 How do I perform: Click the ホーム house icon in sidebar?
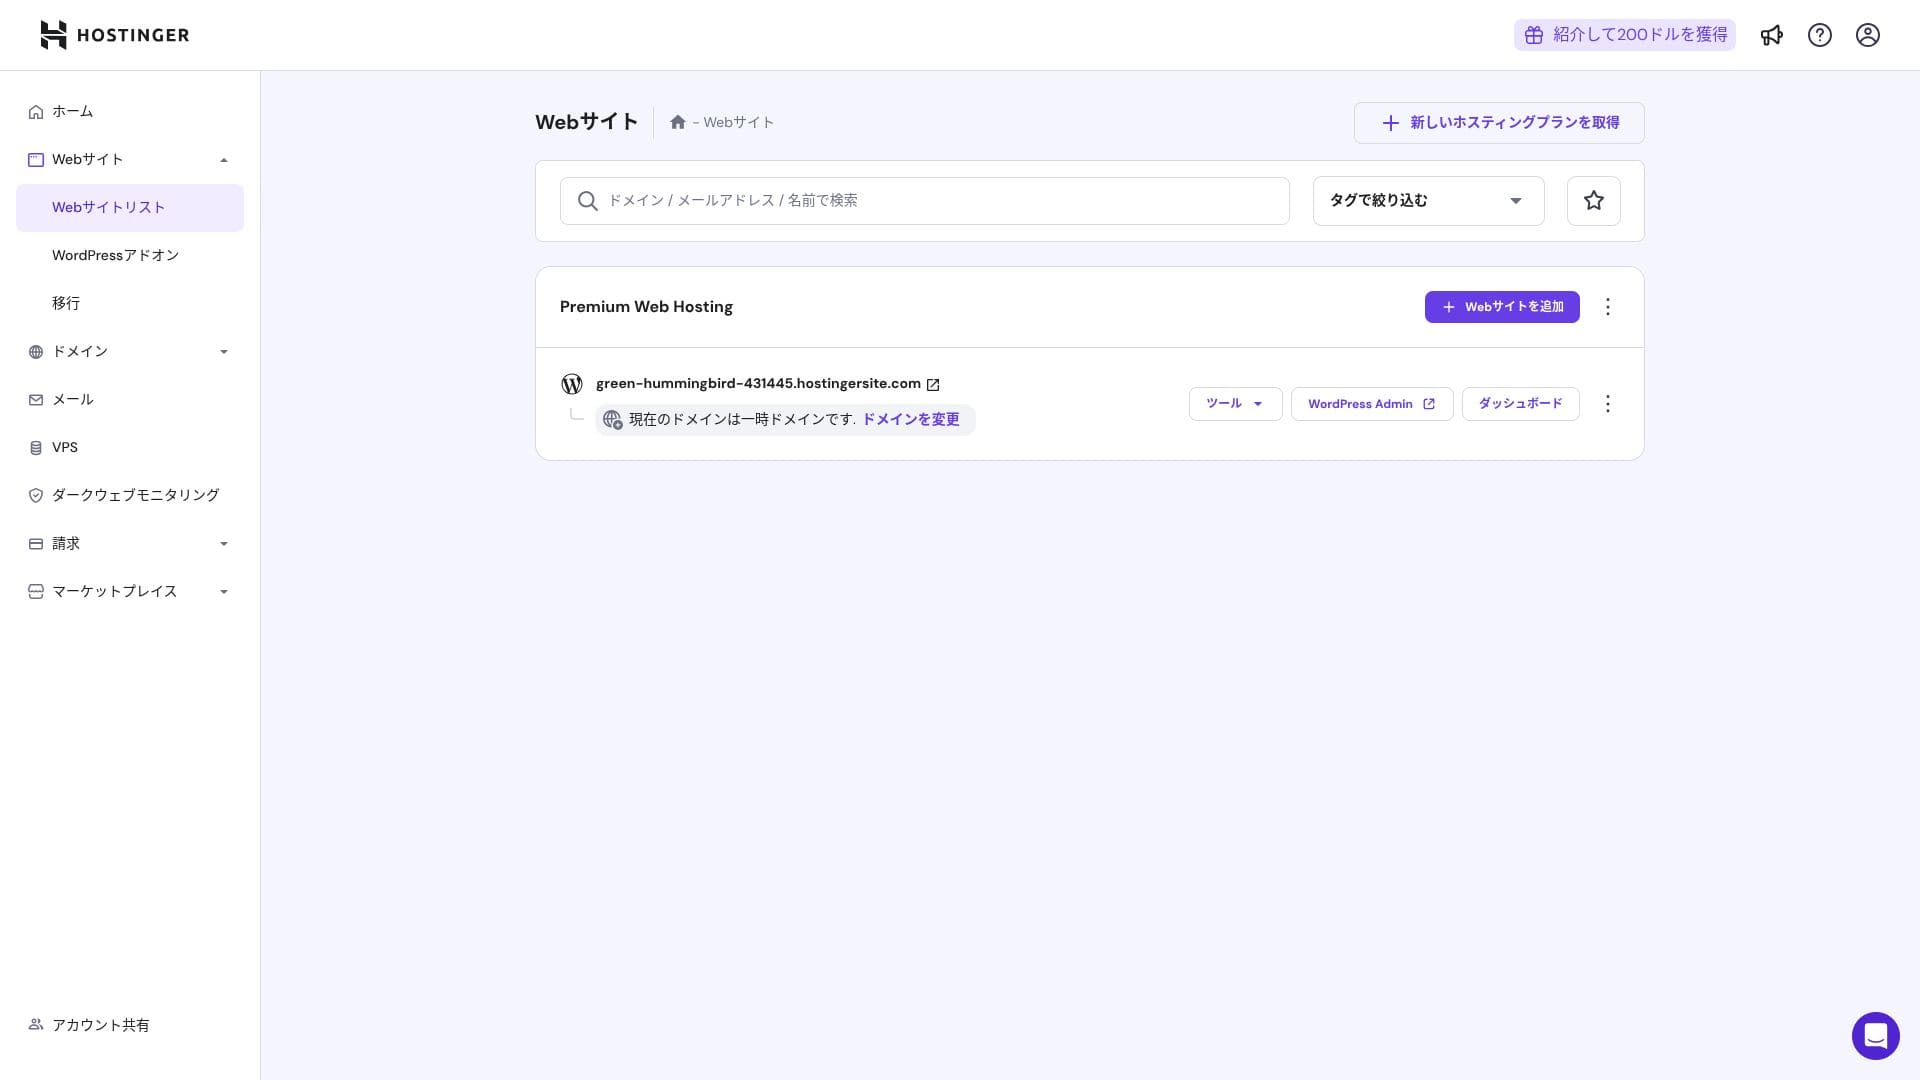tap(36, 112)
